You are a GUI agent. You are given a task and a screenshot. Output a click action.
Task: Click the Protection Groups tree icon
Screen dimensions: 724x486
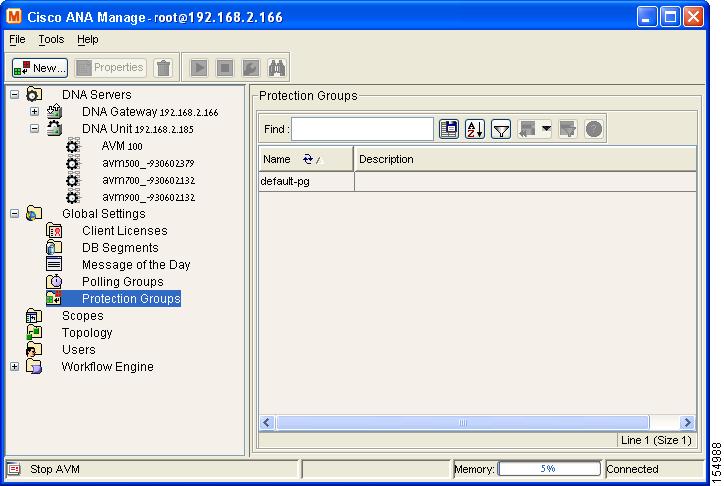(x=54, y=298)
